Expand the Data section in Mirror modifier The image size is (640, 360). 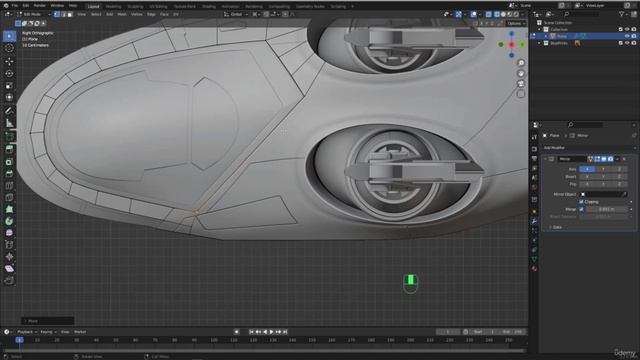point(556,227)
